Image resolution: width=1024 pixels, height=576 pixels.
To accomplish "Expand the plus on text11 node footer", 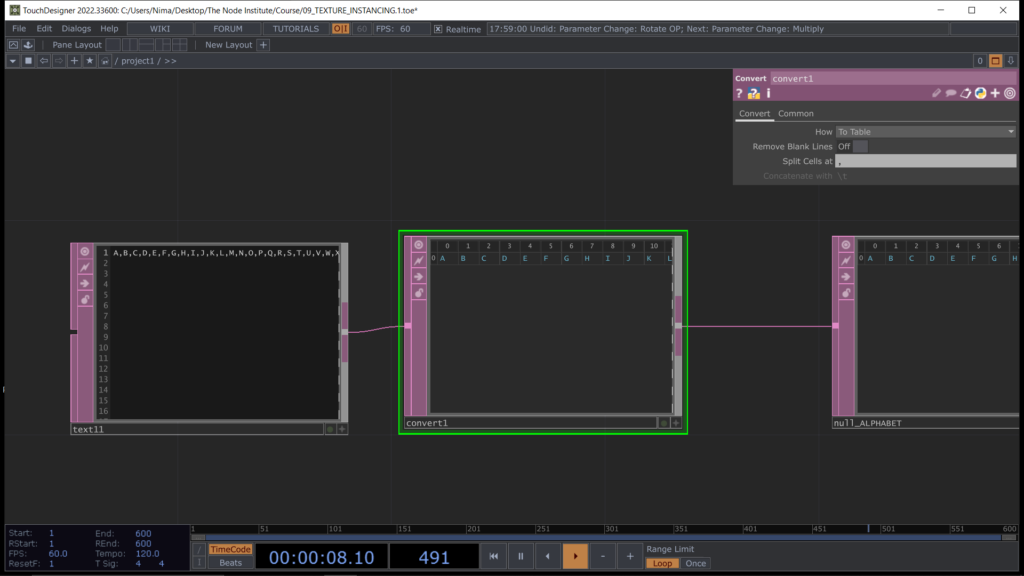I will click(342, 429).
